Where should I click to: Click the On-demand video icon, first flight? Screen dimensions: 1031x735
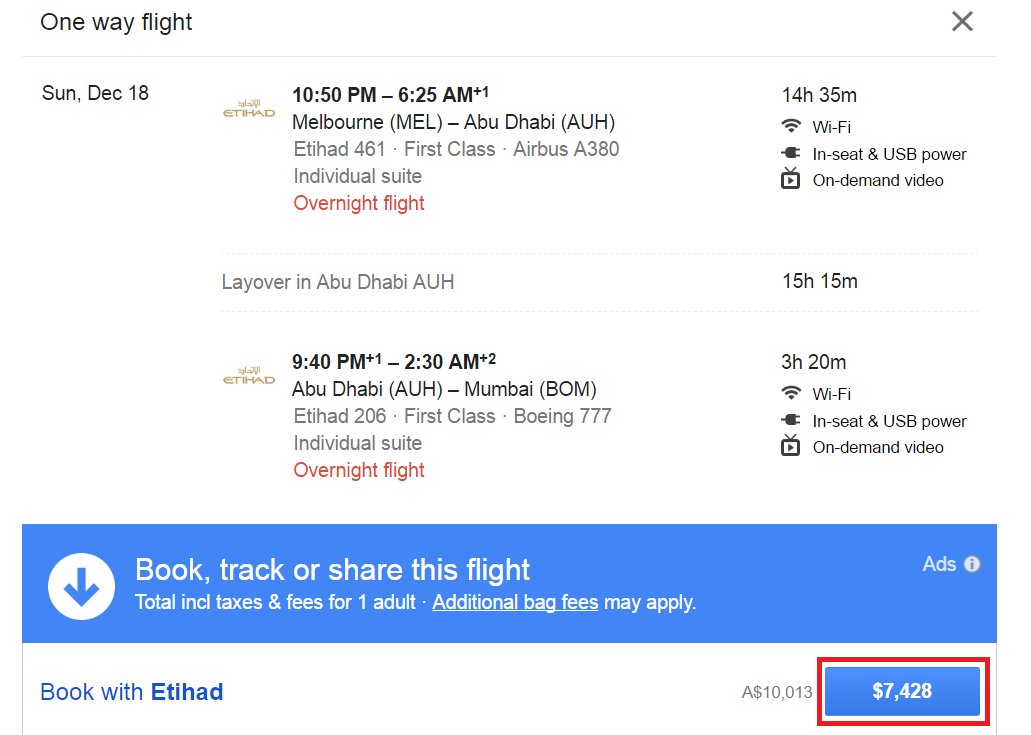790,179
